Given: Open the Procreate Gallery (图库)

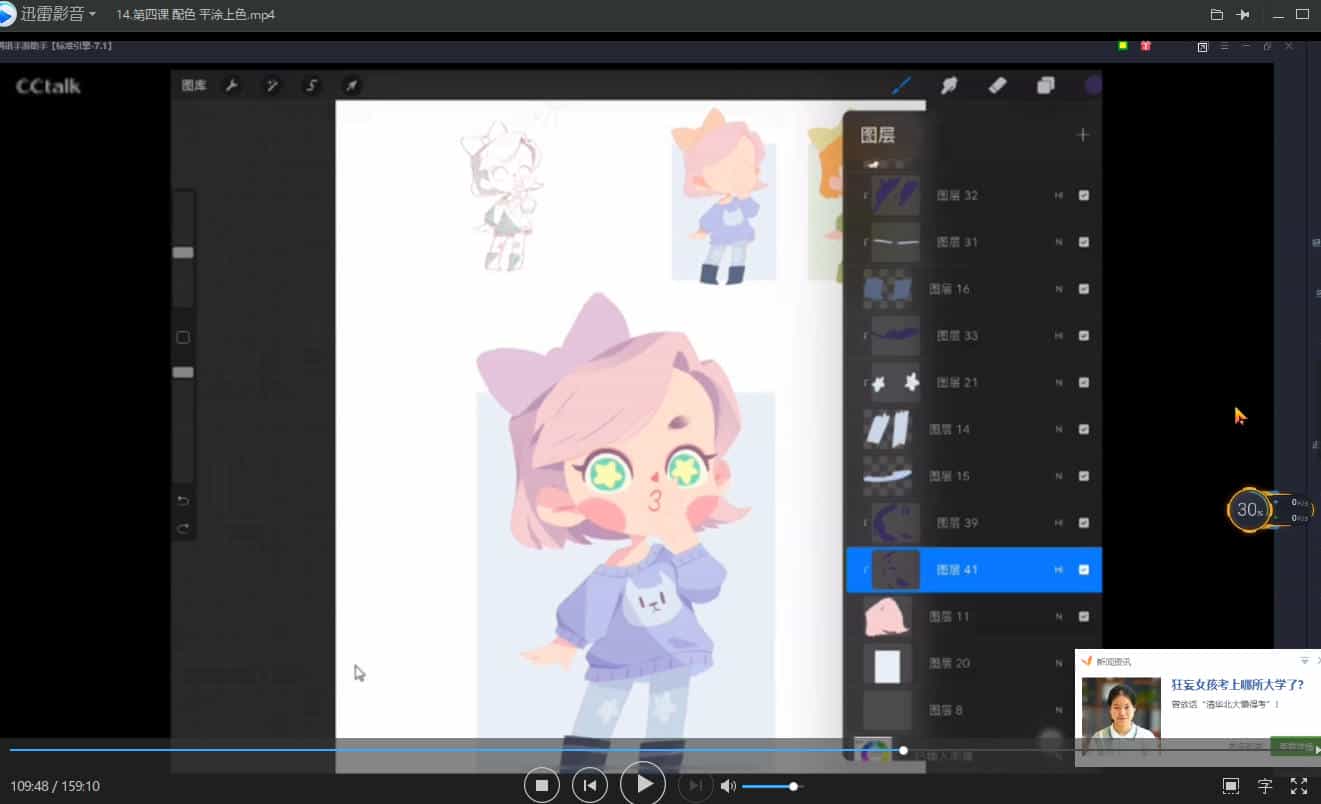Looking at the screenshot, I should tap(195, 86).
